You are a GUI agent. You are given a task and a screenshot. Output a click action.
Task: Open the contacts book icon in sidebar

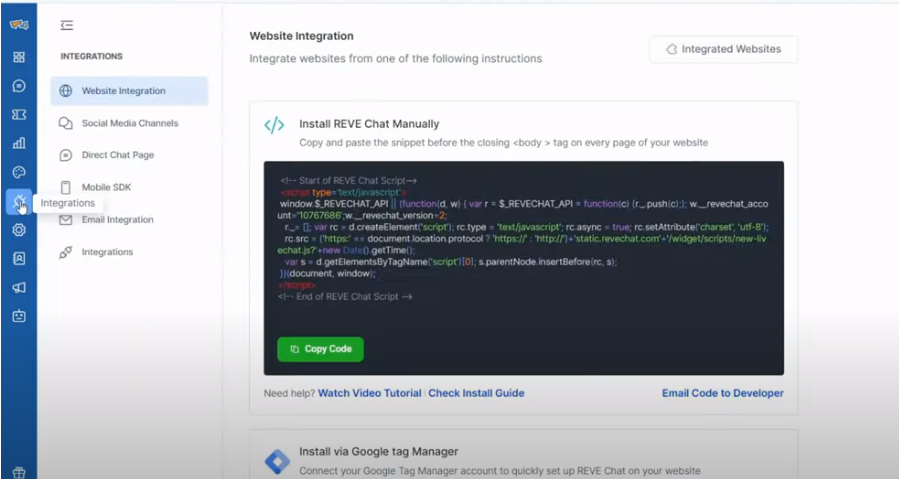point(19,259)
